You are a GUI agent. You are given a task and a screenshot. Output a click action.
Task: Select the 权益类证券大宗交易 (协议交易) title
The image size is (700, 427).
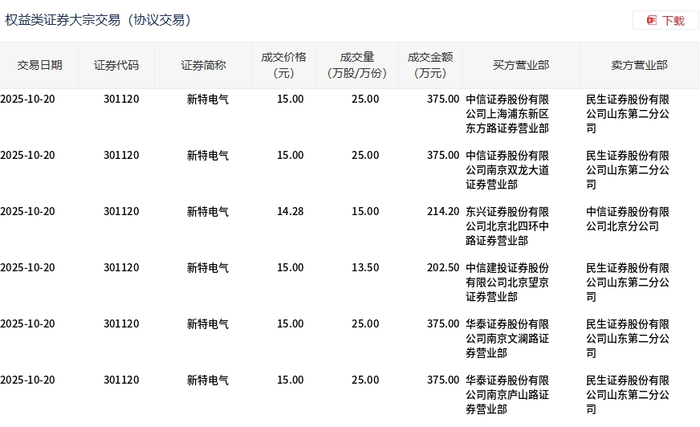point(98,20)
